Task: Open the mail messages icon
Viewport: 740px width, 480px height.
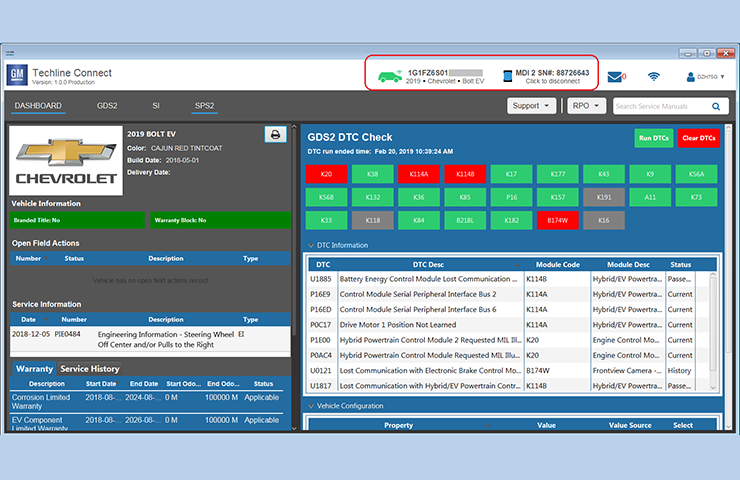Action: pyautogui.click(x=614, y=76)
